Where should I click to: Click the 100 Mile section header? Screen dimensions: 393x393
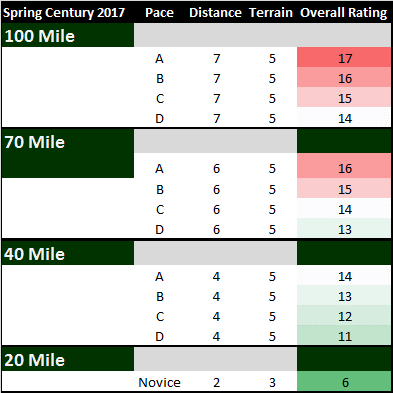coord(68,35)
